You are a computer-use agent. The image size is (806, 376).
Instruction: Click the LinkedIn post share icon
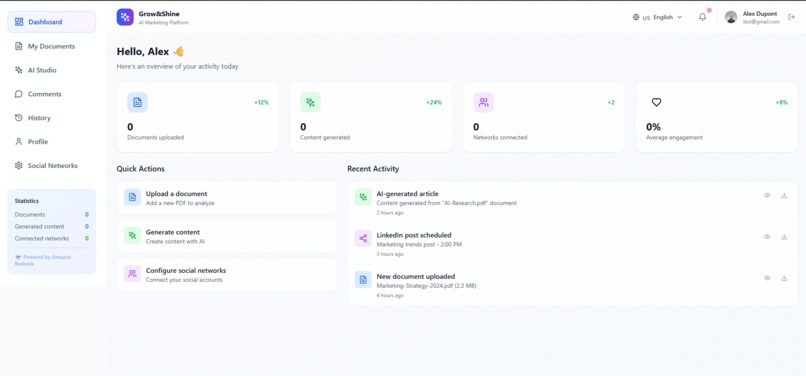pyautogui.click(x=363, y=238)
